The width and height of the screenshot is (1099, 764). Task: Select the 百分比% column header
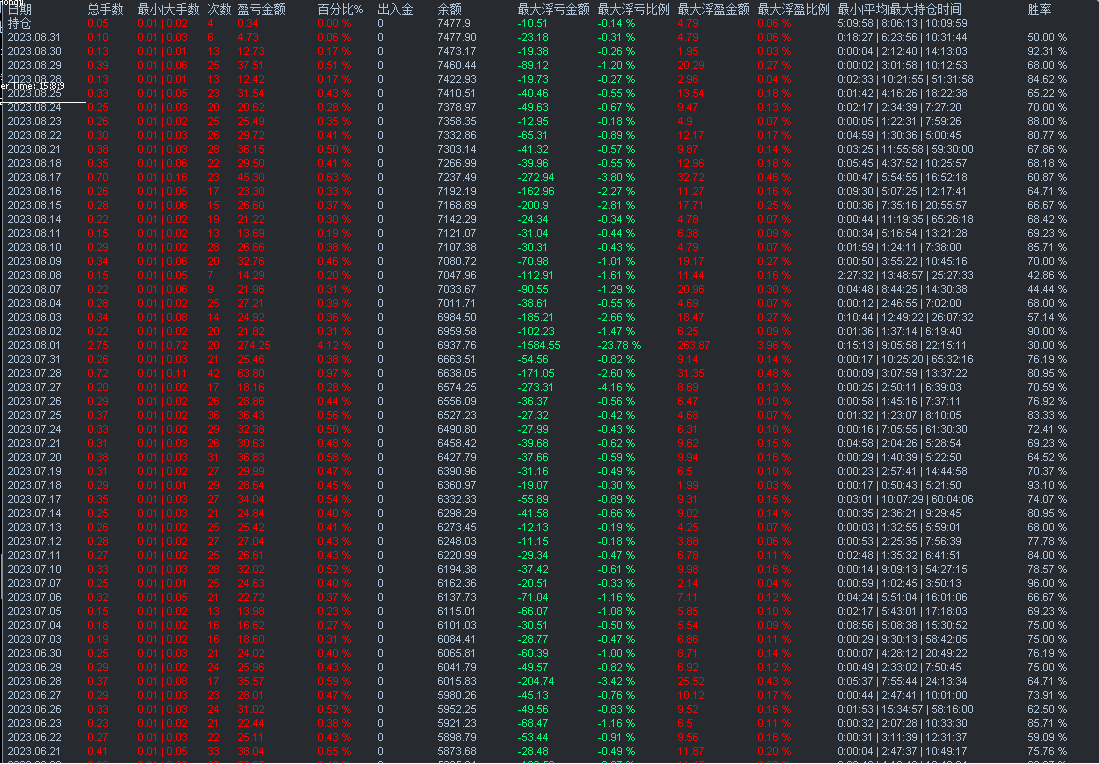(341, 9)
